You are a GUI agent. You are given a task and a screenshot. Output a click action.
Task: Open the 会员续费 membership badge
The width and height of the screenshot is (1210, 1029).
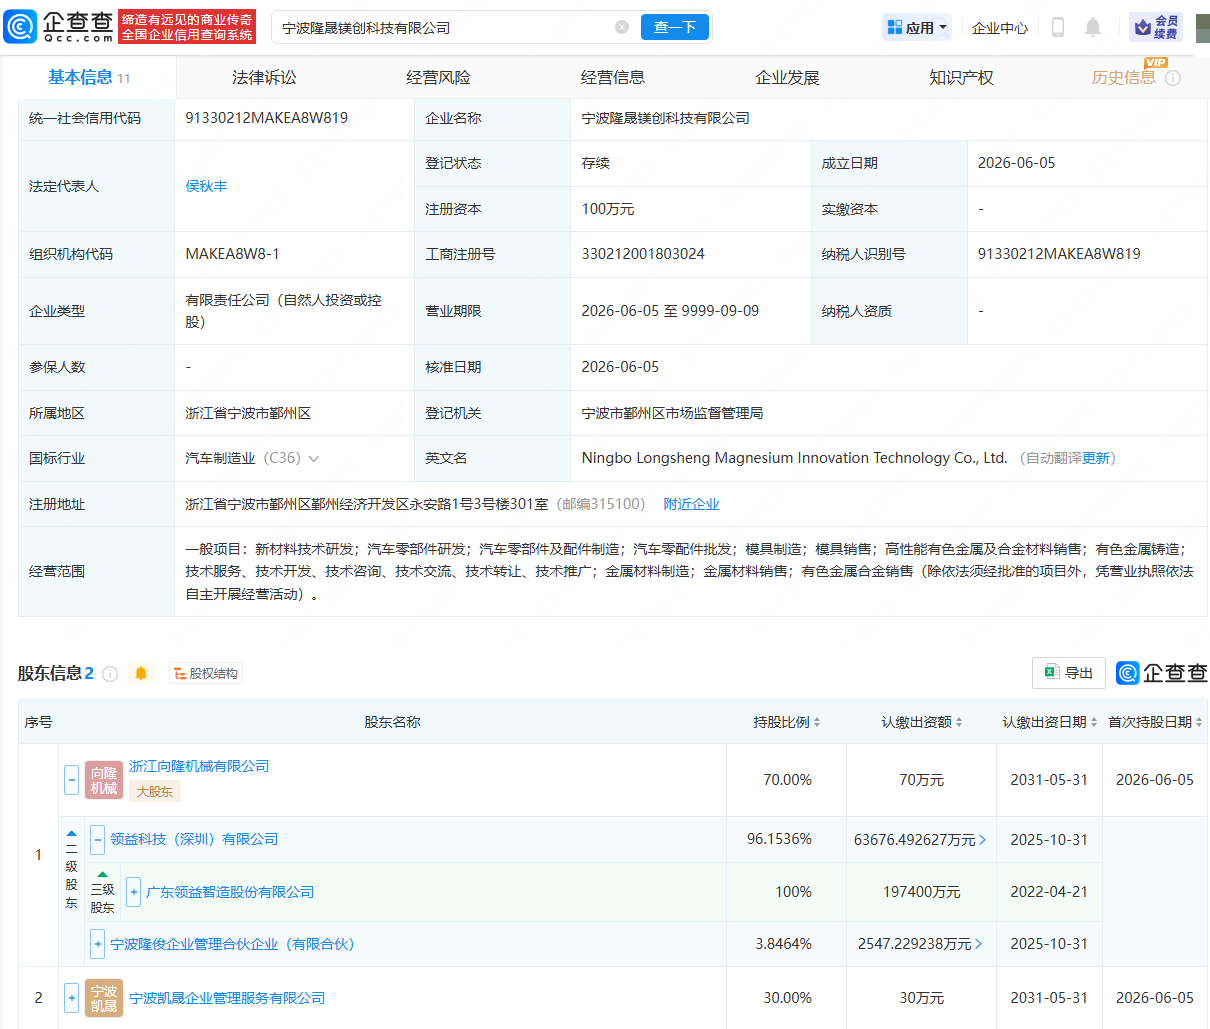[x=1156, y=27]
